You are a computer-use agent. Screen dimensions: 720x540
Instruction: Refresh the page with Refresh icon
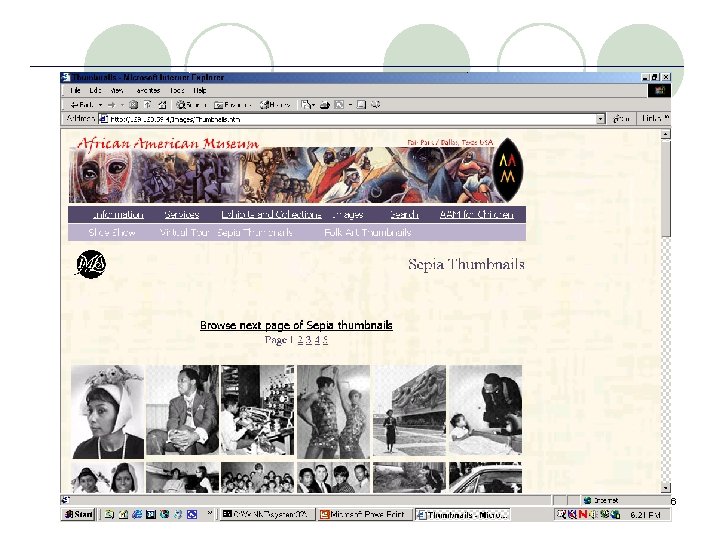click(147, 105)
